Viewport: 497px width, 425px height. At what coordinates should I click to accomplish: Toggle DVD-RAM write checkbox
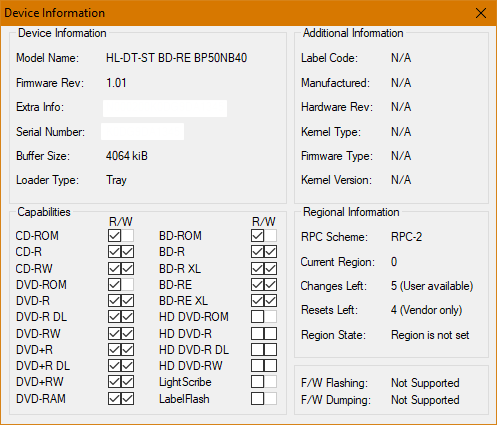click(128, 399)
